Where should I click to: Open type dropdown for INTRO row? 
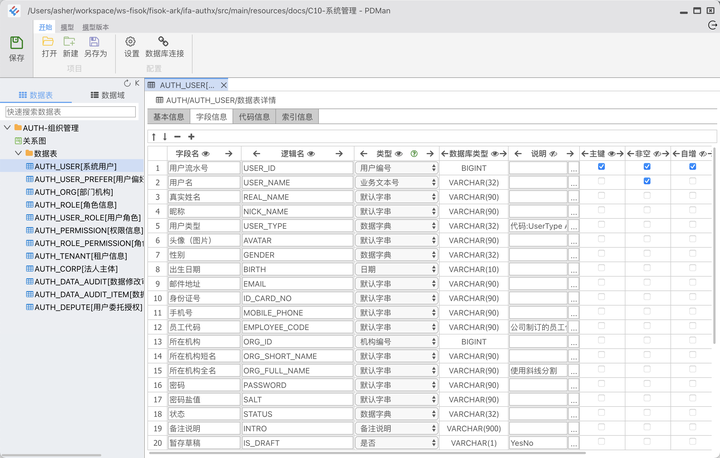coord(397,429)
